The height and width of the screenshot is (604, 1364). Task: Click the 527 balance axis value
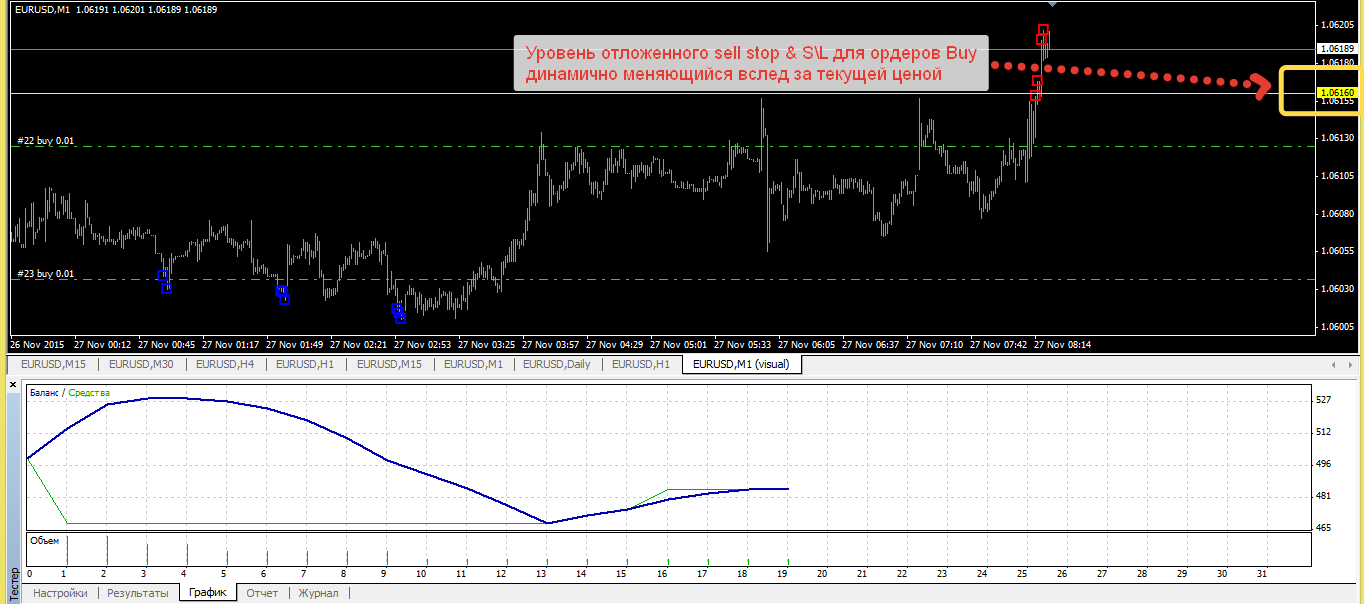1324,399
